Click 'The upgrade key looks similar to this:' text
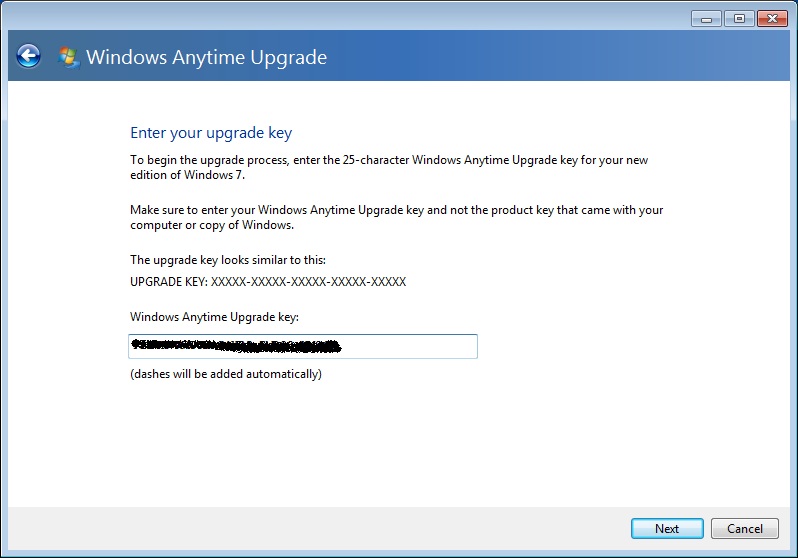Screen dimensions: 798x558 [x=228, y=260]
